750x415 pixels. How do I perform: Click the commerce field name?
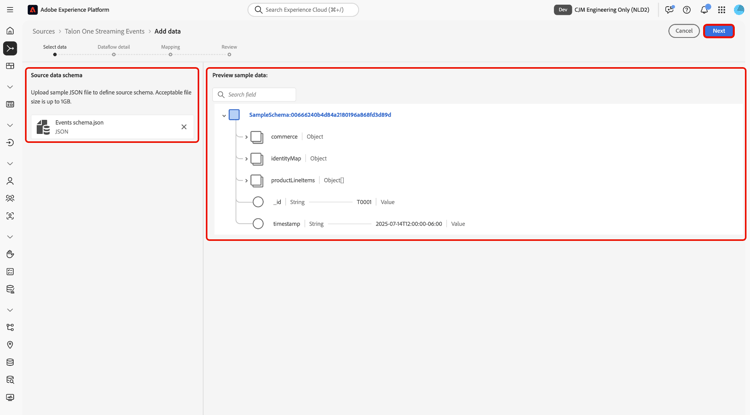pos(284,137)
